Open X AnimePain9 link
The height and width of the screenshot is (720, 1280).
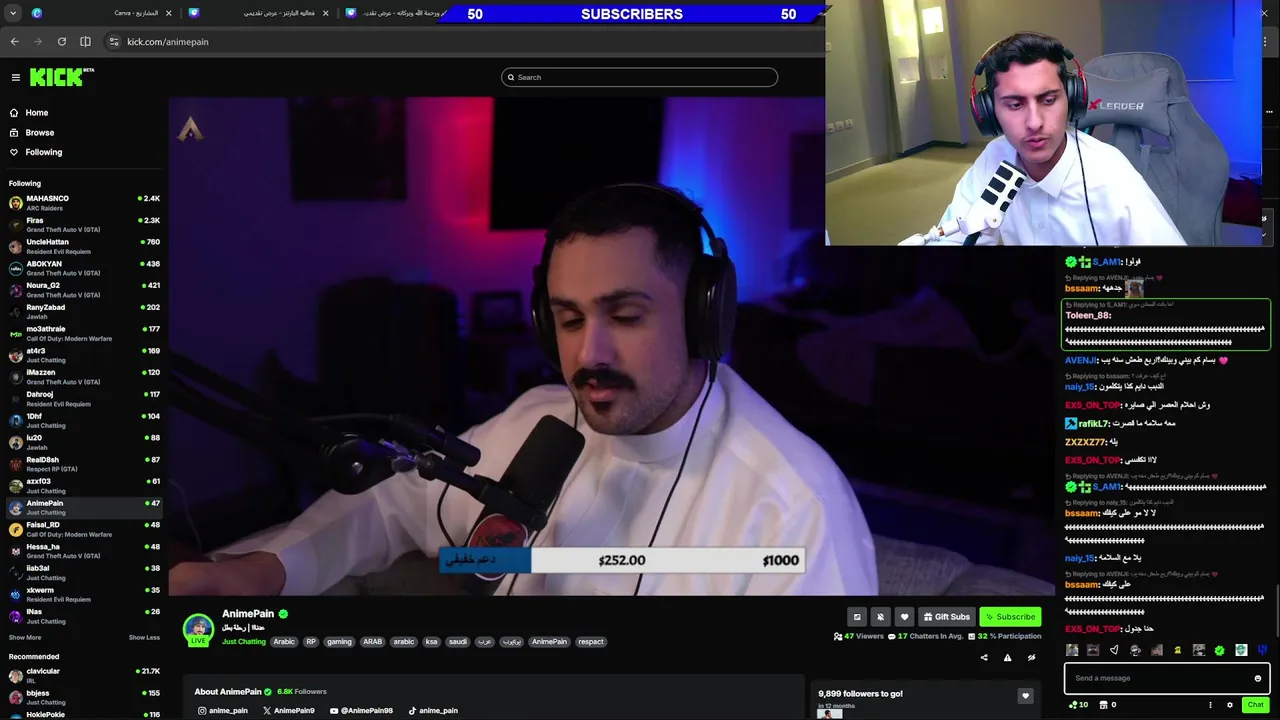point(288,710)
